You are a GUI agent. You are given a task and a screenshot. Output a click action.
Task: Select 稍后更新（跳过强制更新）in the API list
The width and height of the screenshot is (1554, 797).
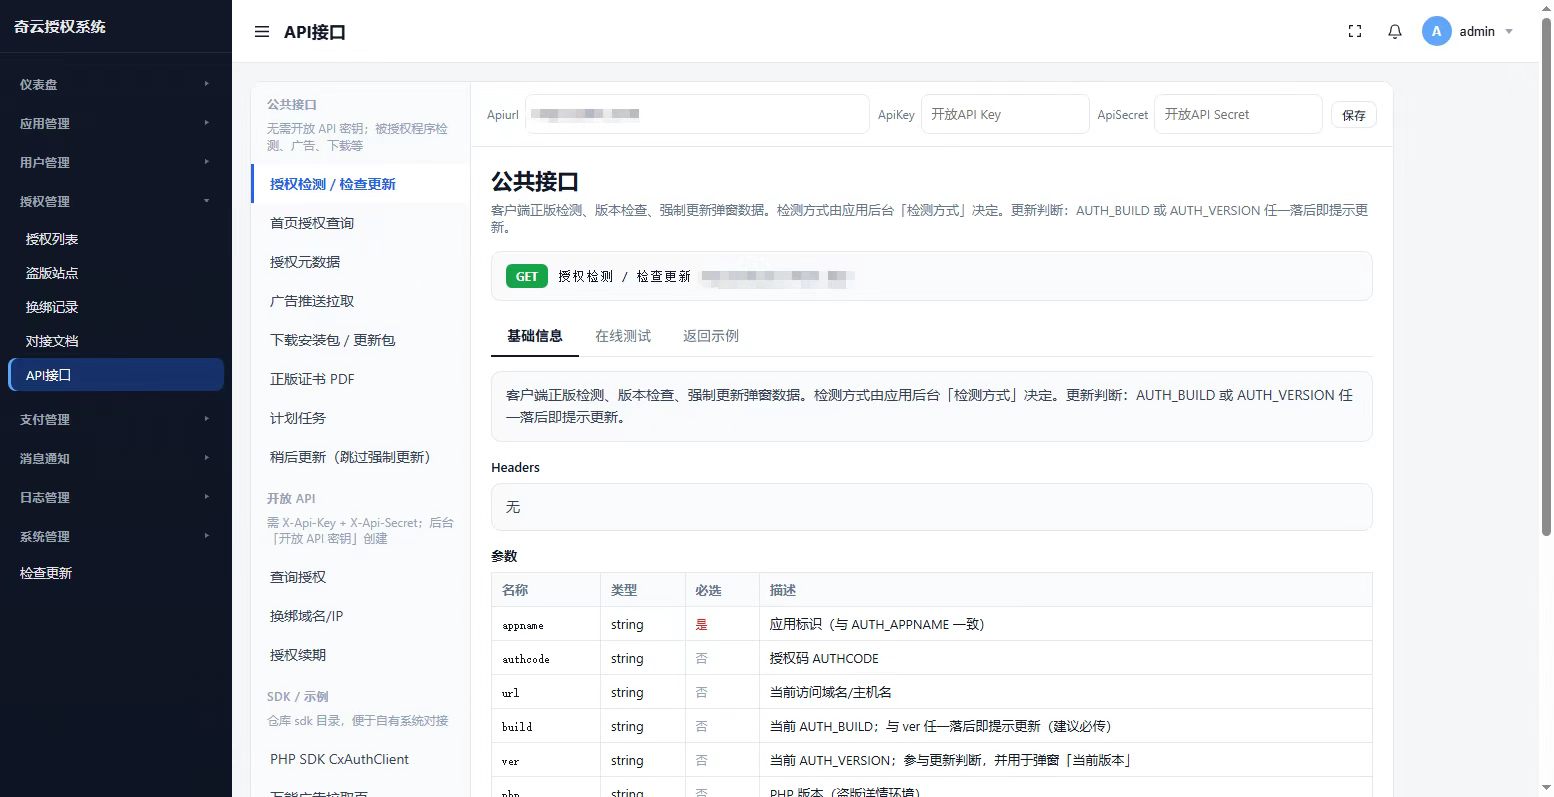pos(360,457)
